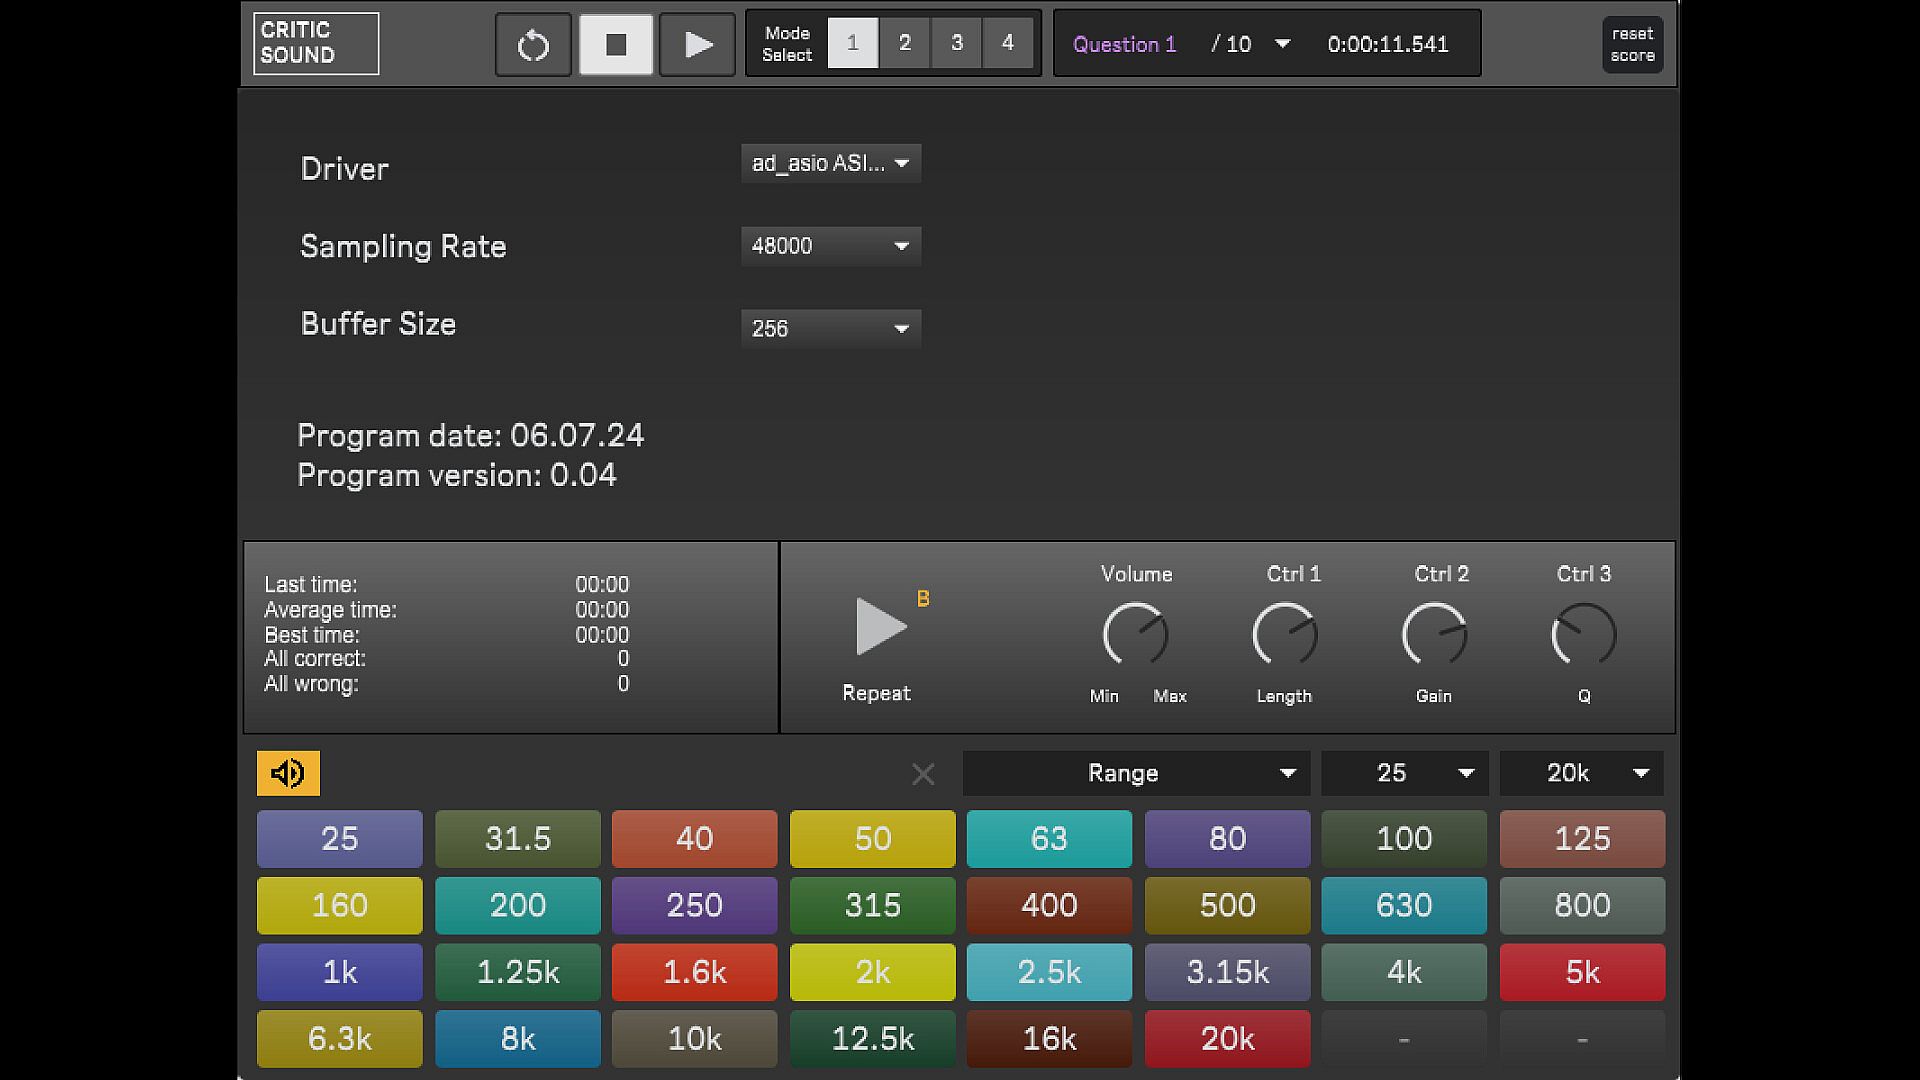Open the Driver dropdown
Screen dimensions: 1920x1080
(x=830, y=163)
